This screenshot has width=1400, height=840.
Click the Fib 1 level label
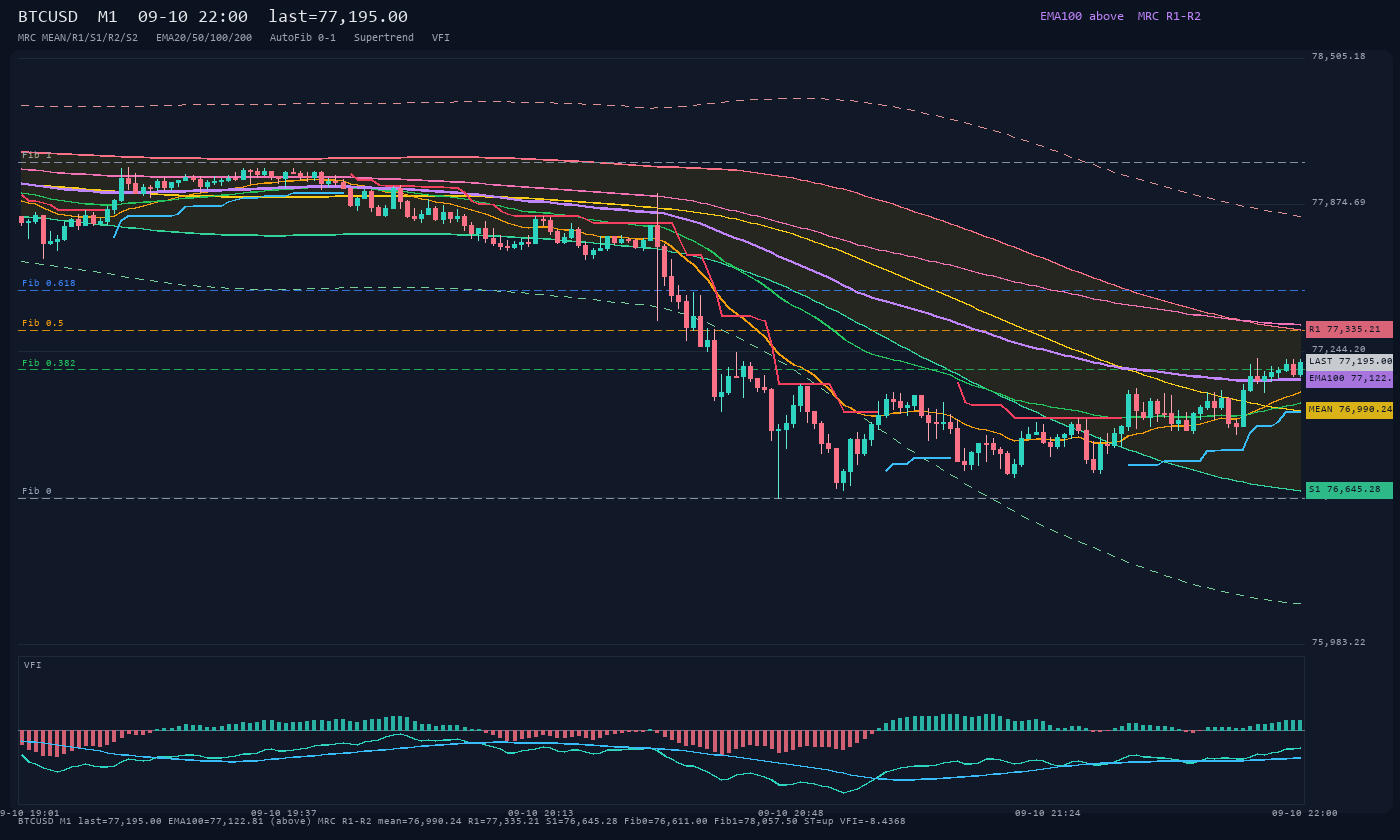(37, 155)
